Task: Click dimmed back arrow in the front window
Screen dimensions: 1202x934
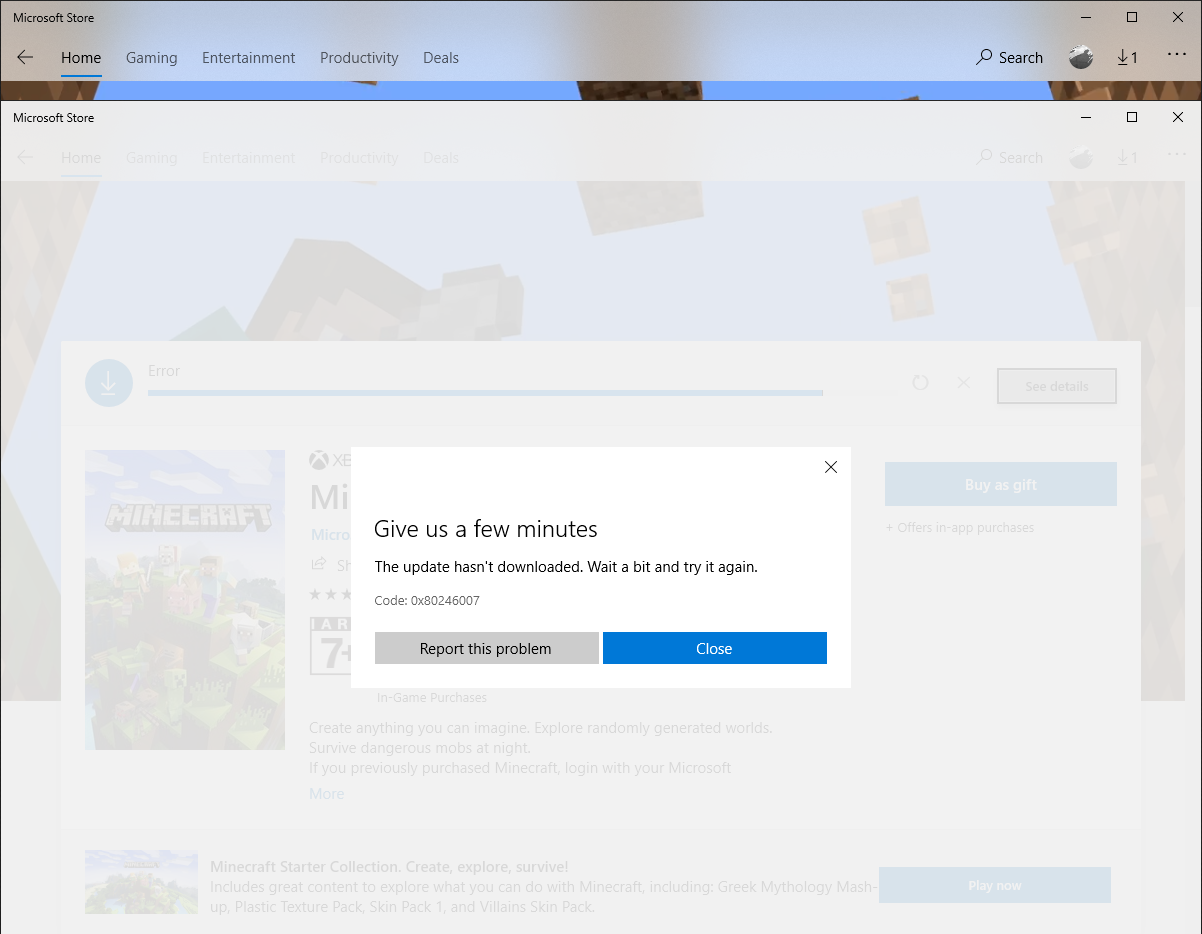Action: click(x=25, y=157)
